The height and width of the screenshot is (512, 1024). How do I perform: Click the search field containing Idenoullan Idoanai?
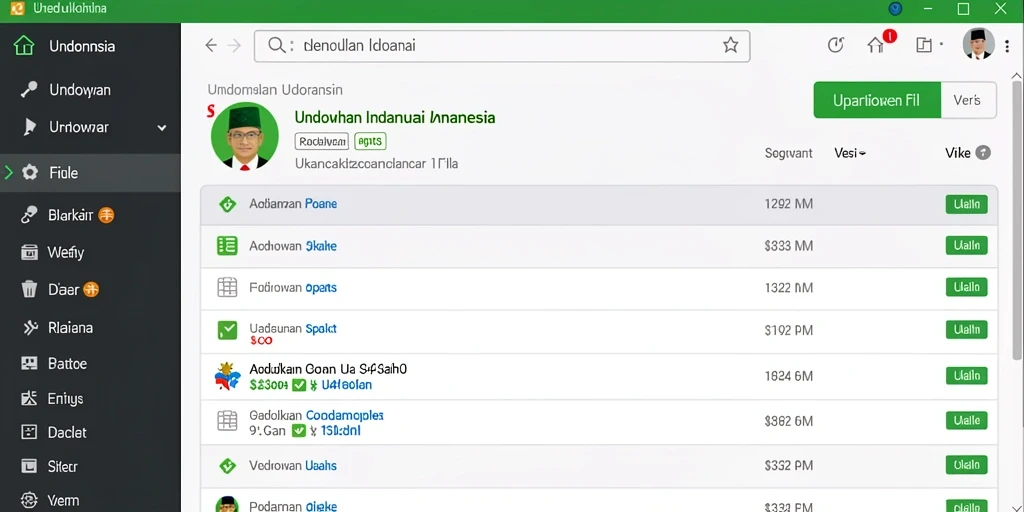coord(502,46)
